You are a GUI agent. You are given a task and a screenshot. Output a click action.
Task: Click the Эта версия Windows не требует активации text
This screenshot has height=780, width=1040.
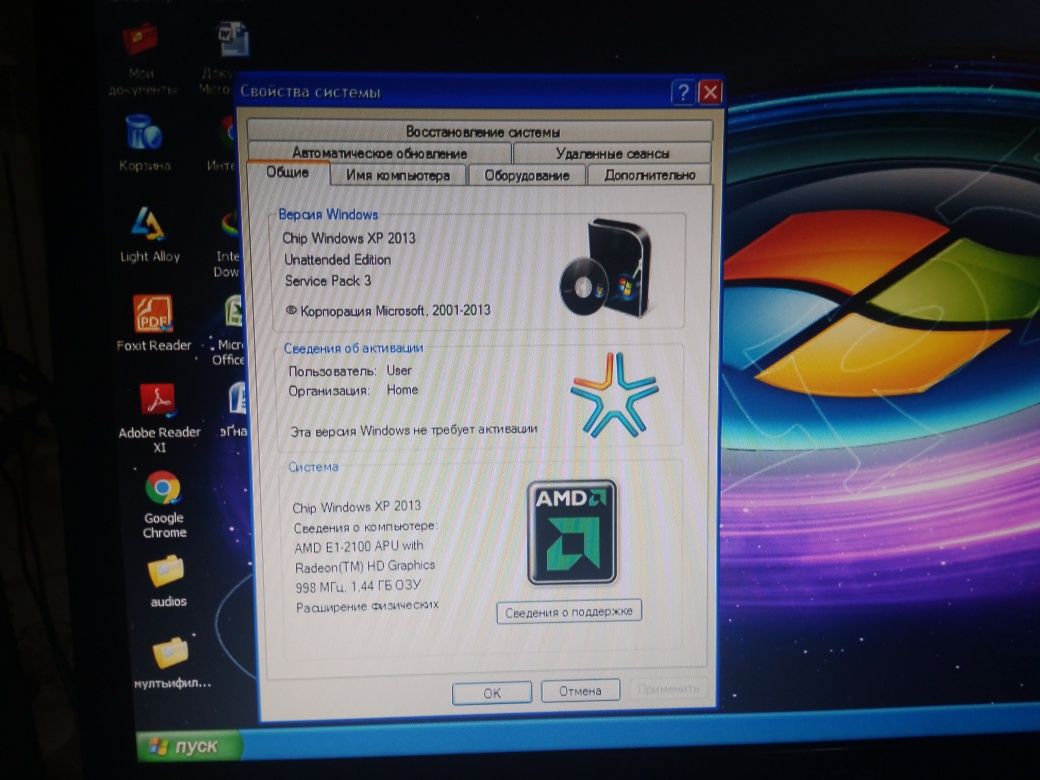pos(414,430)
